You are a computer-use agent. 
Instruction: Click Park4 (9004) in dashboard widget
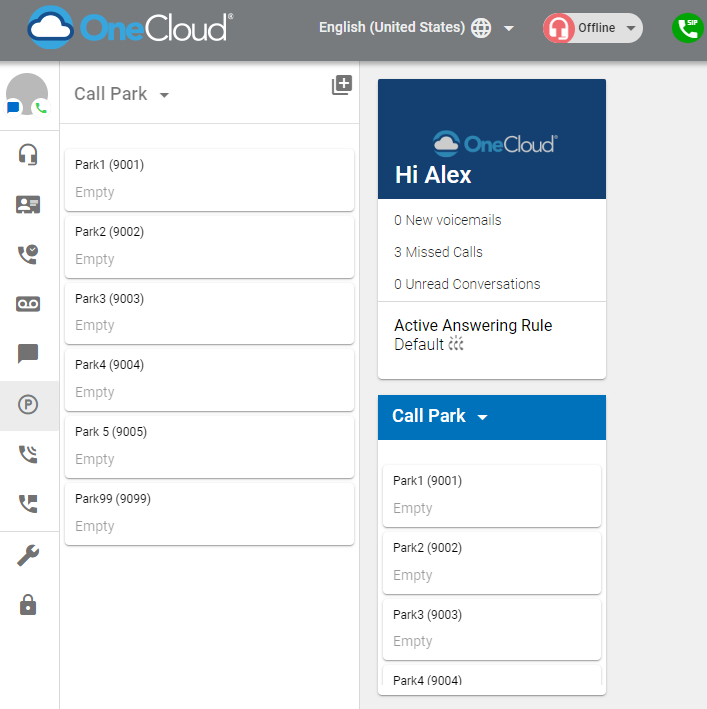(x=492, y=676)
